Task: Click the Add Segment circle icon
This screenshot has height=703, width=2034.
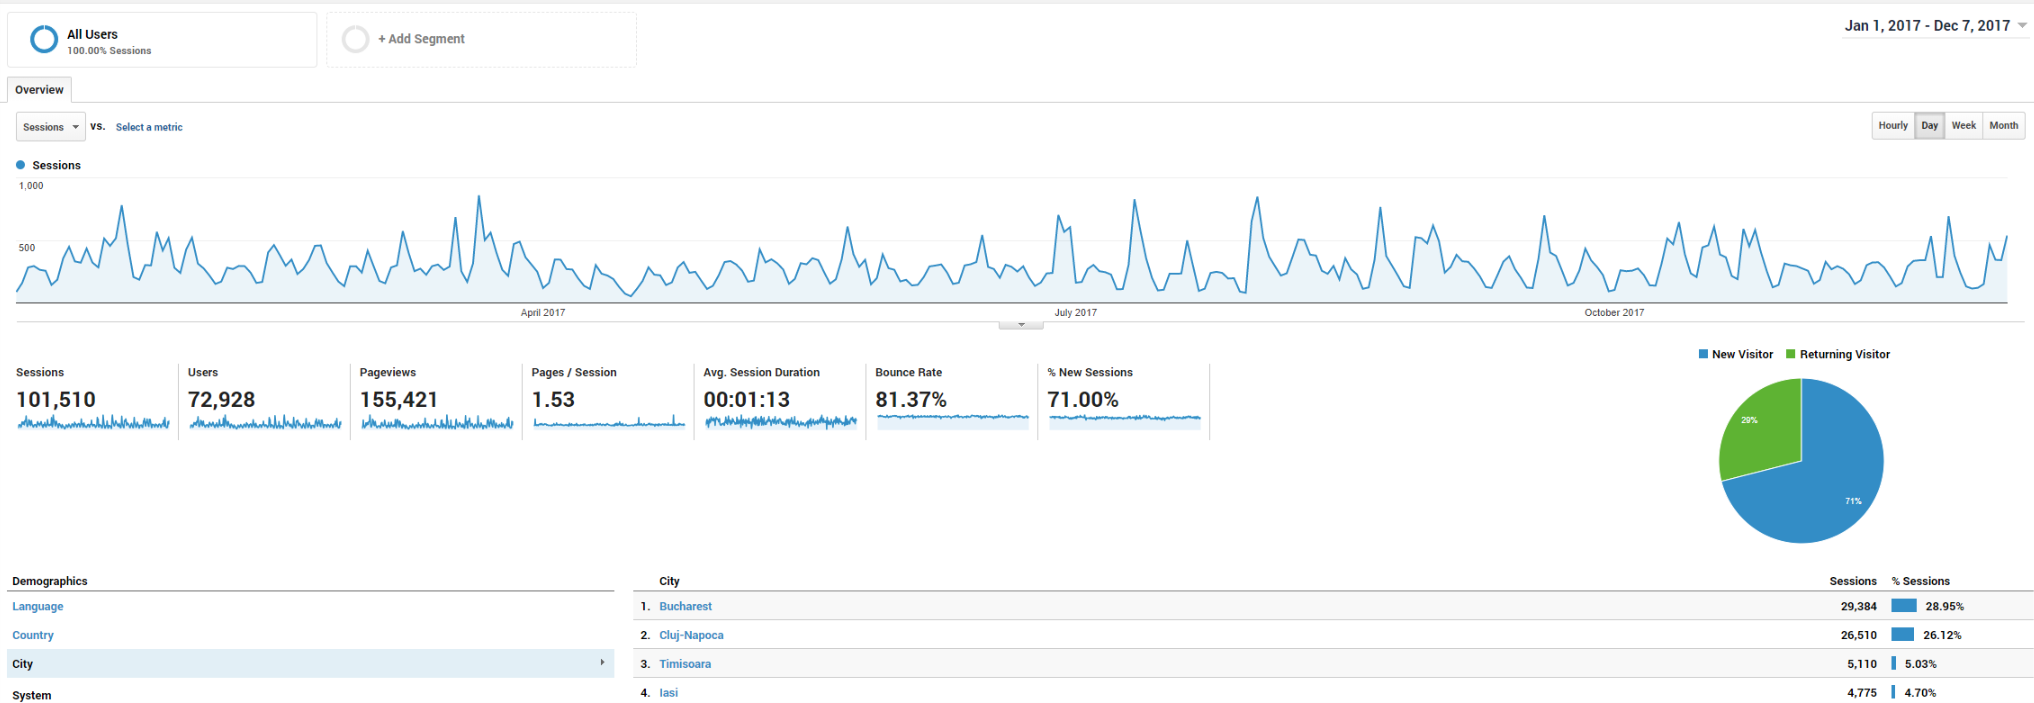Action: tap(355, 39)
